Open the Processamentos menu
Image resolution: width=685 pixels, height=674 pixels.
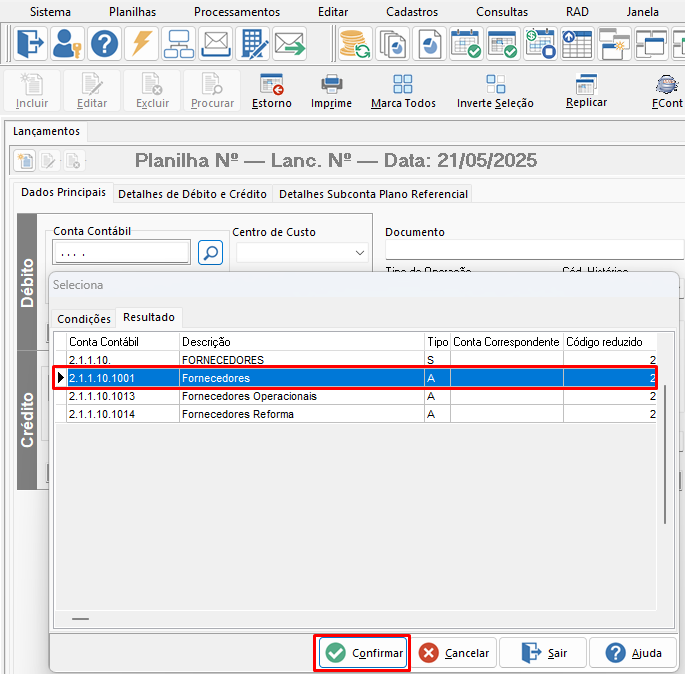point(237,12)
